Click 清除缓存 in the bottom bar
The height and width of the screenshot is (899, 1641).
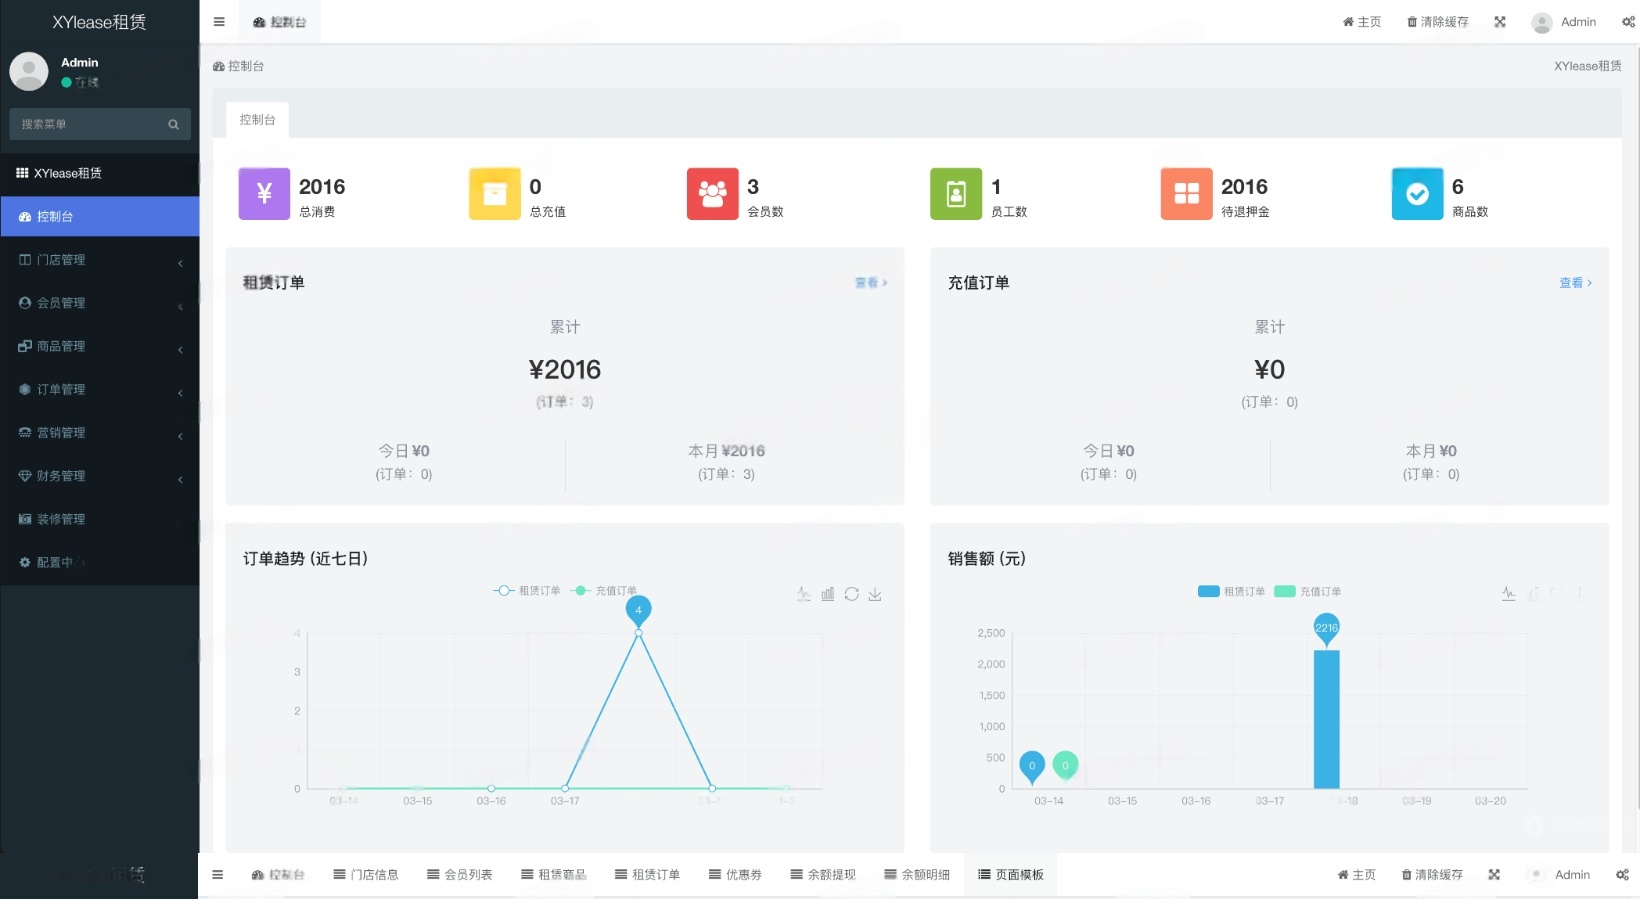coord(1432,874)
